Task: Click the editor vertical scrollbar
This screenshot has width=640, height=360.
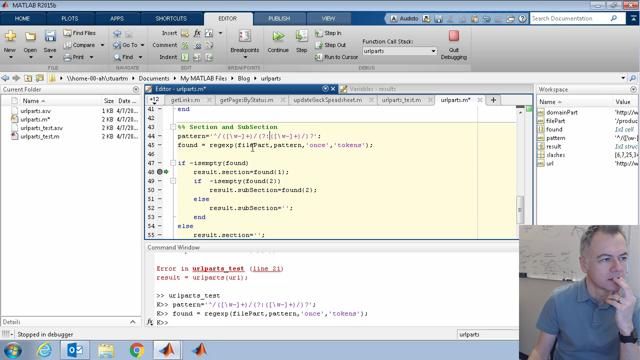Action: tap(520, 209)
